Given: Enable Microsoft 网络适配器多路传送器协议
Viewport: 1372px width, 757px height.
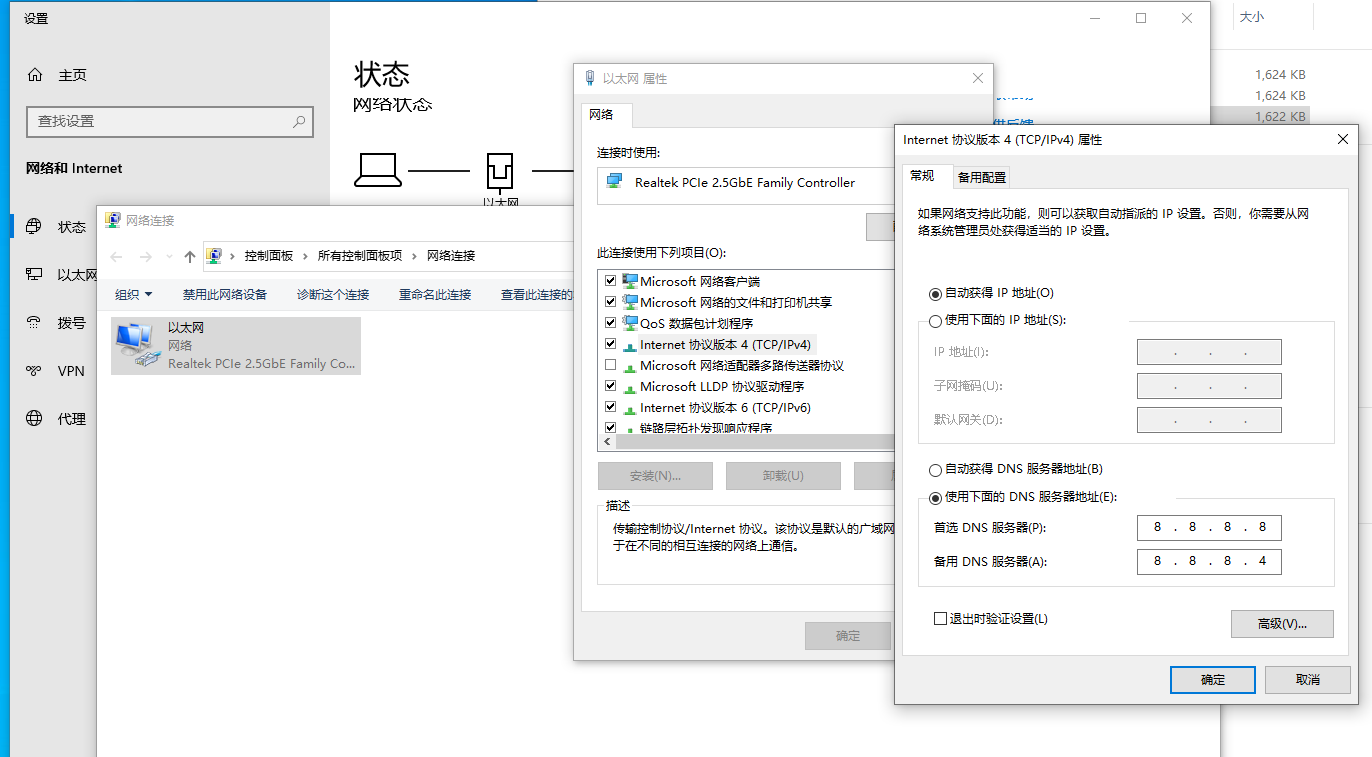Looking at the screenshot, I should (611, 364).
